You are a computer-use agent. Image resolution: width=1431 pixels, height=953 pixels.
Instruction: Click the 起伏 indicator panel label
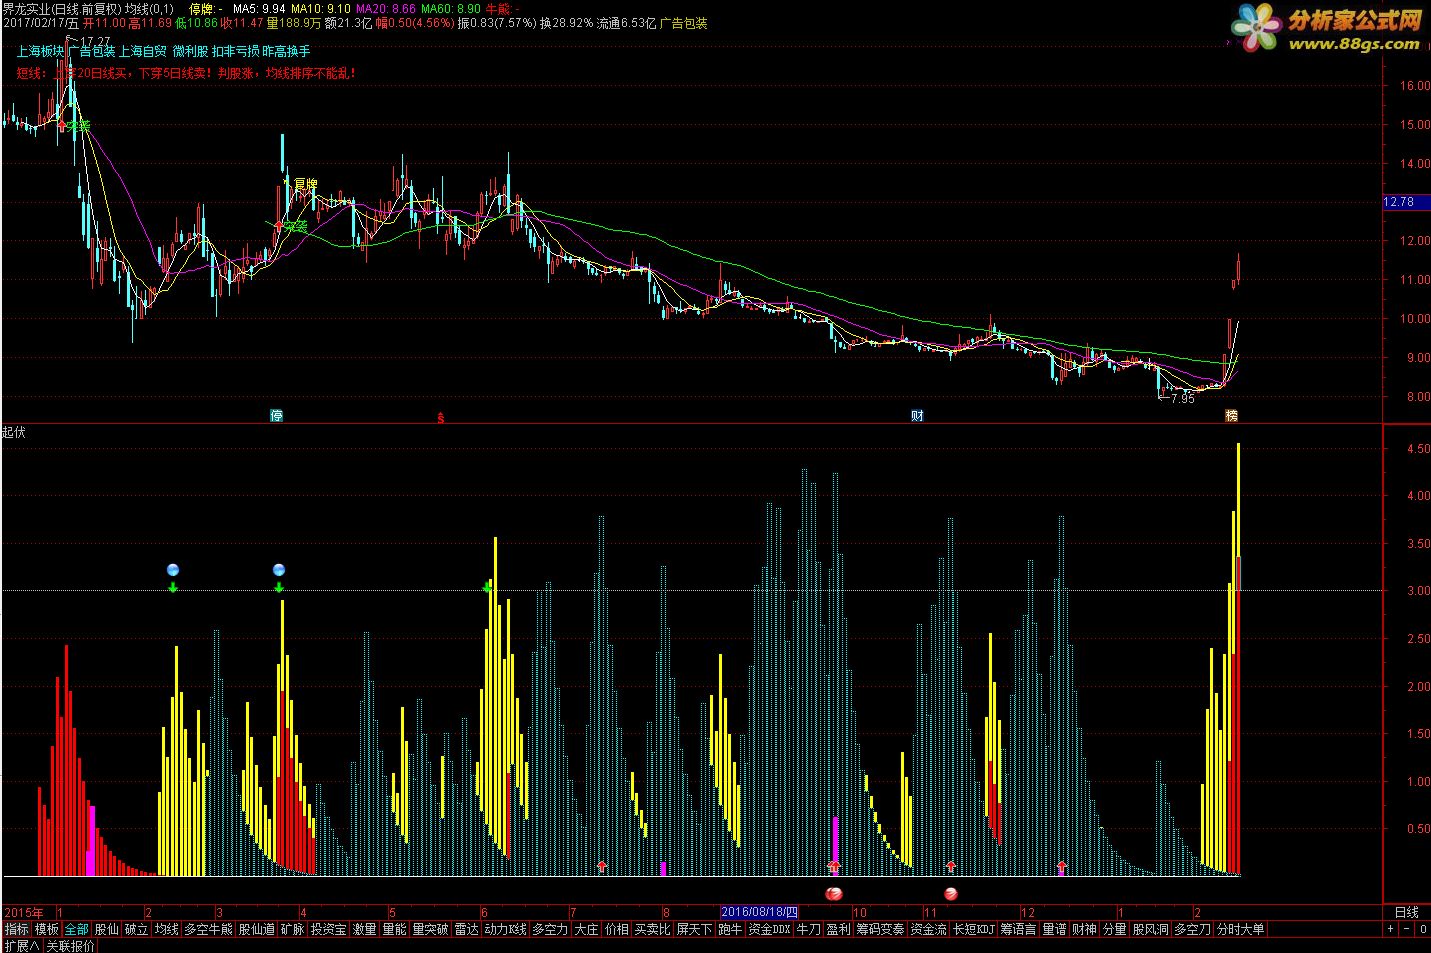(14, 432)
